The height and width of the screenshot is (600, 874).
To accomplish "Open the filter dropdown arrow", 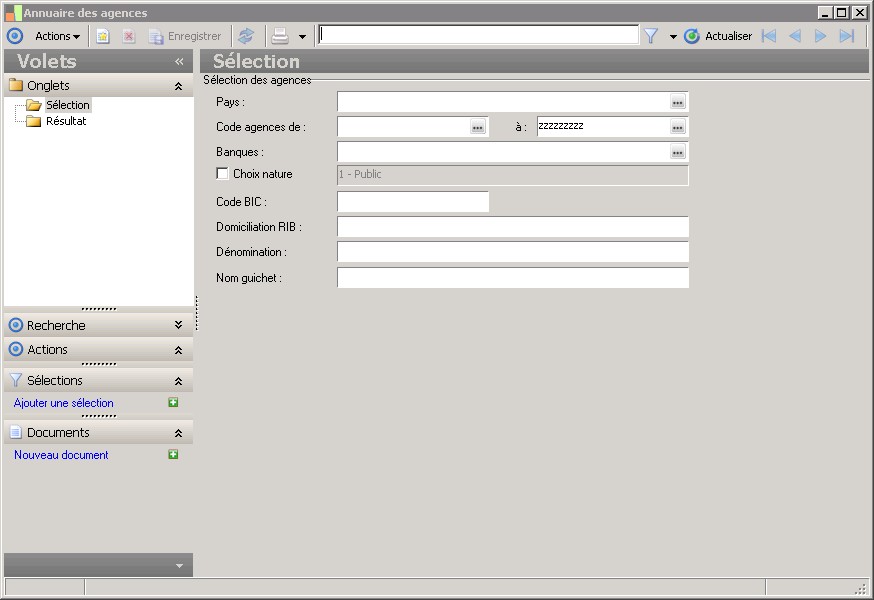I will tap(673, 37).
